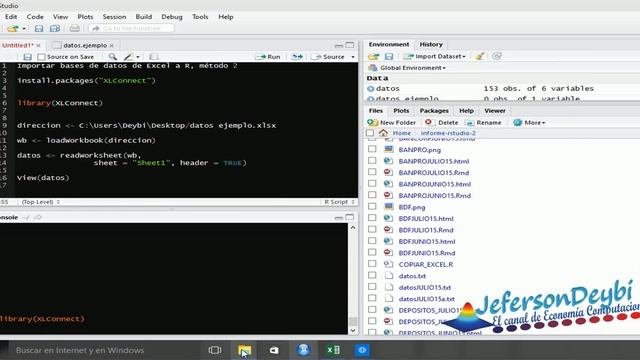Screen dimensions: 640x360
Task: Toggle the Source on Save checkbox
Action: pos(41,57)
